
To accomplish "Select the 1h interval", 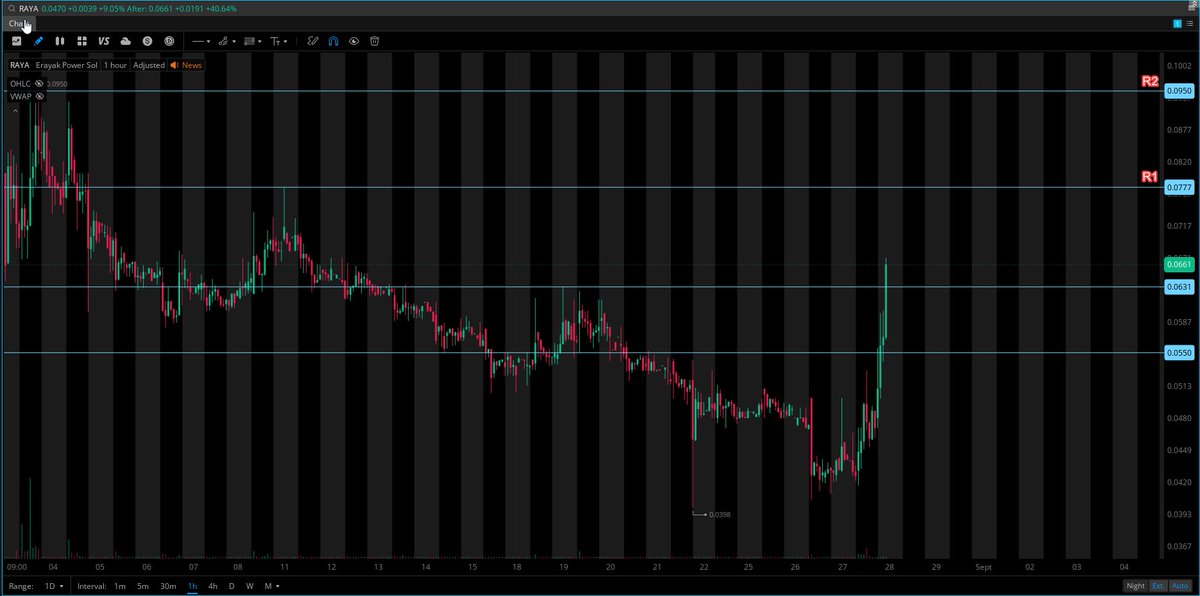I will pos(193,586).
